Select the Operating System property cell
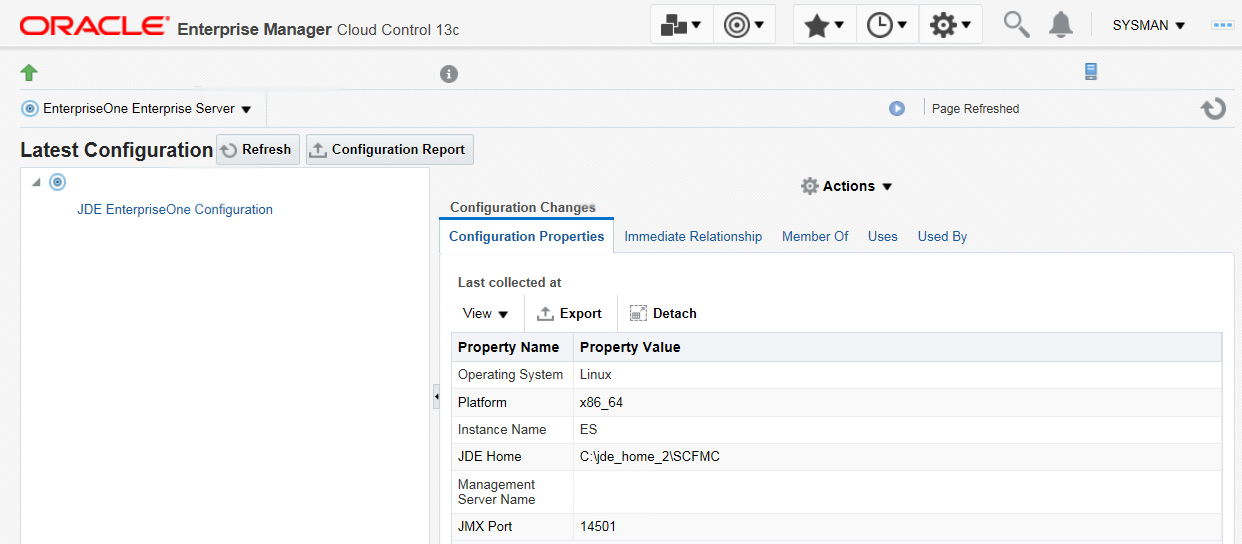The image size is (1242, 544). (512, 375)
